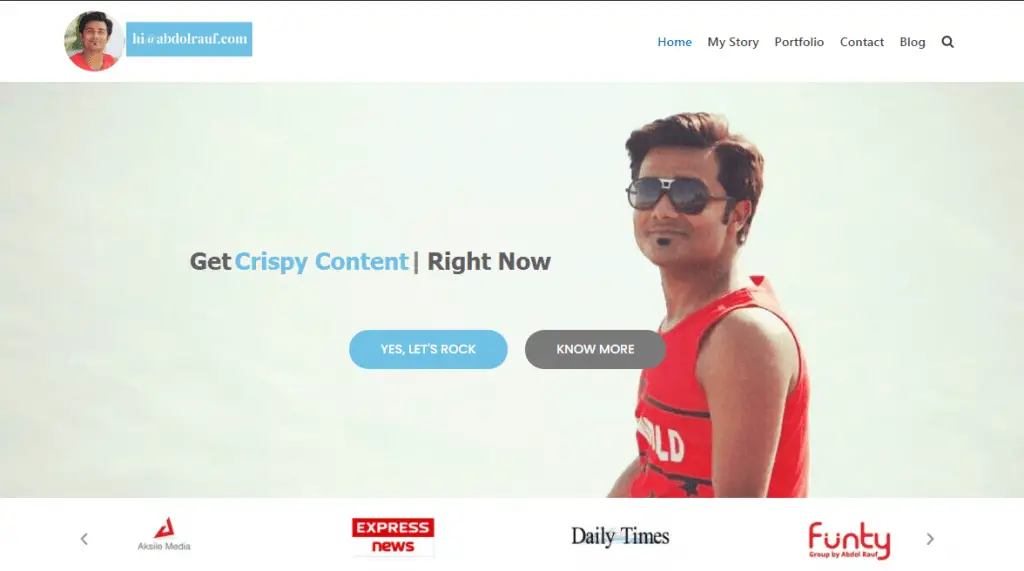Open the Blog menu link

tap(912, 42)
